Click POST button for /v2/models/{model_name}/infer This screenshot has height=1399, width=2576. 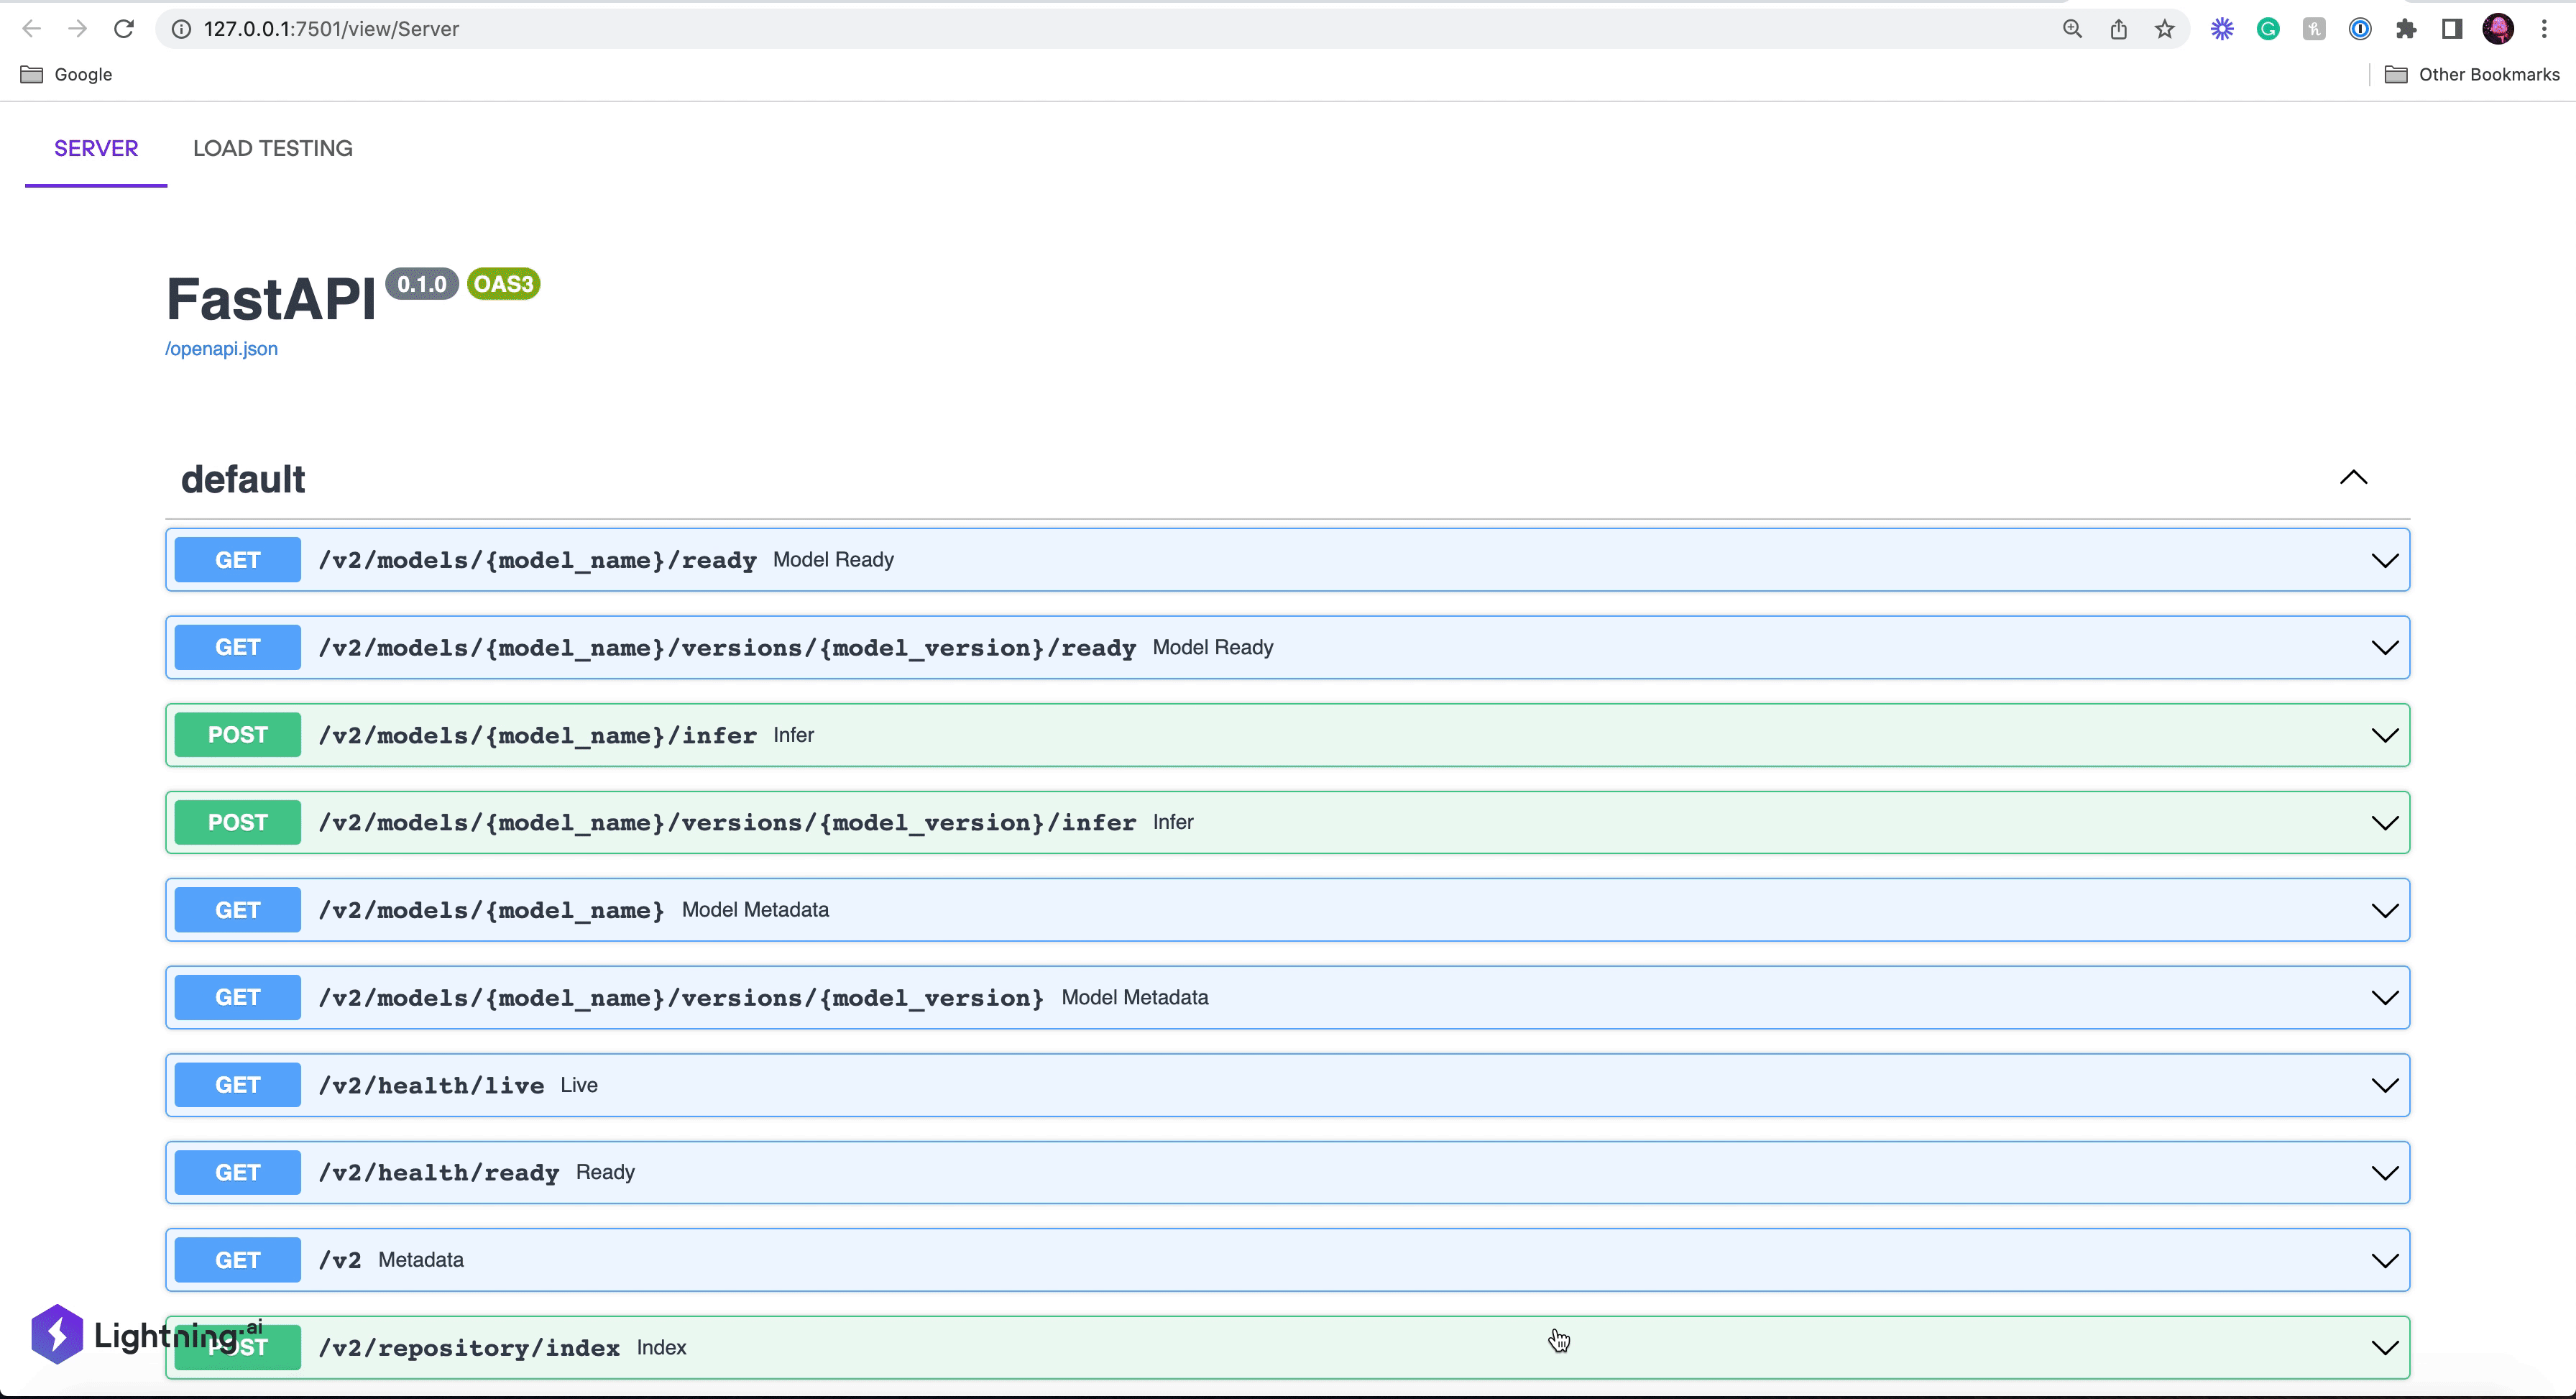(x=237, y=735)
